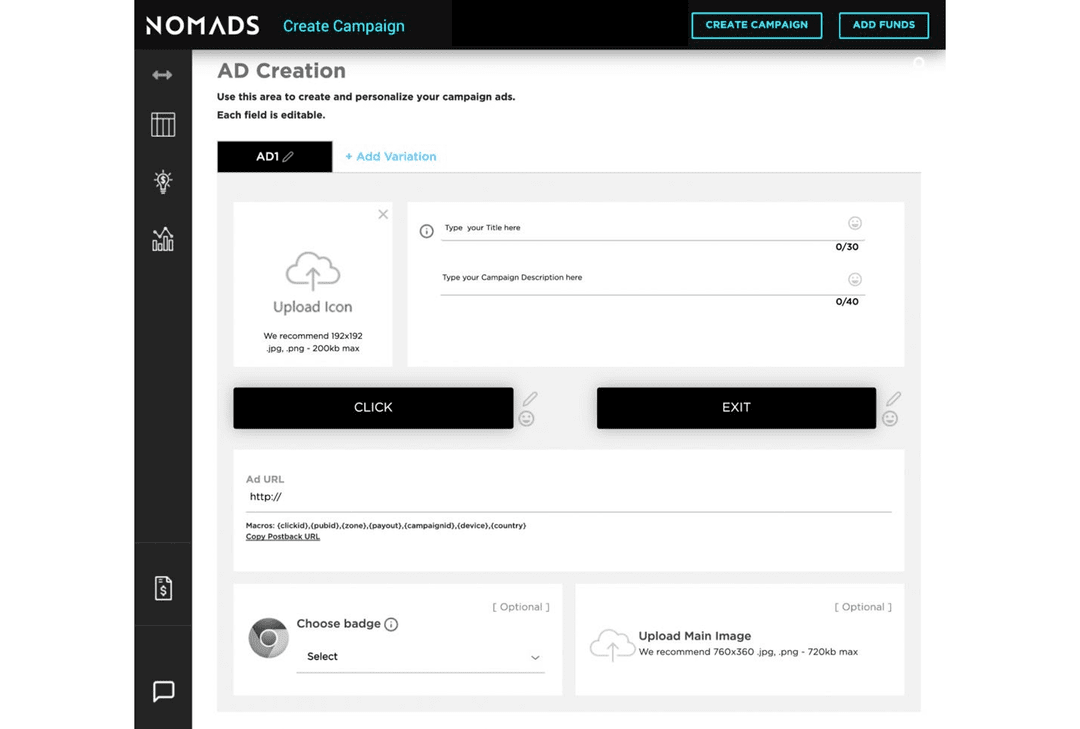Switch to the AD1 tab
Viewport: 1080px width, 729px height.
point(267,156)
